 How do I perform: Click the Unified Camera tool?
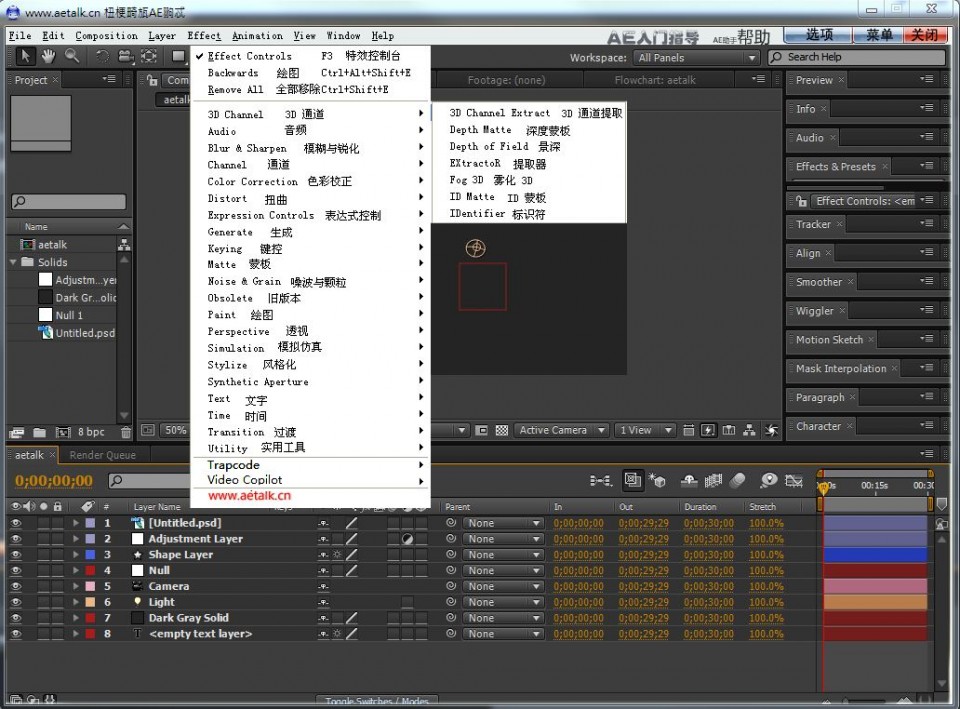point(126,57)
